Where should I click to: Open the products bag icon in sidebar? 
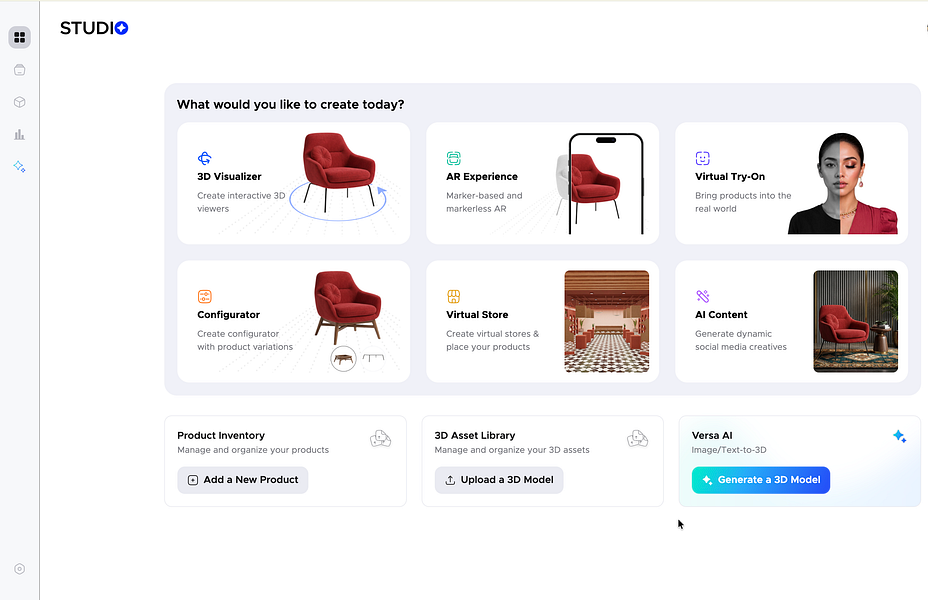pyautogui.click(x=20, y=70)
